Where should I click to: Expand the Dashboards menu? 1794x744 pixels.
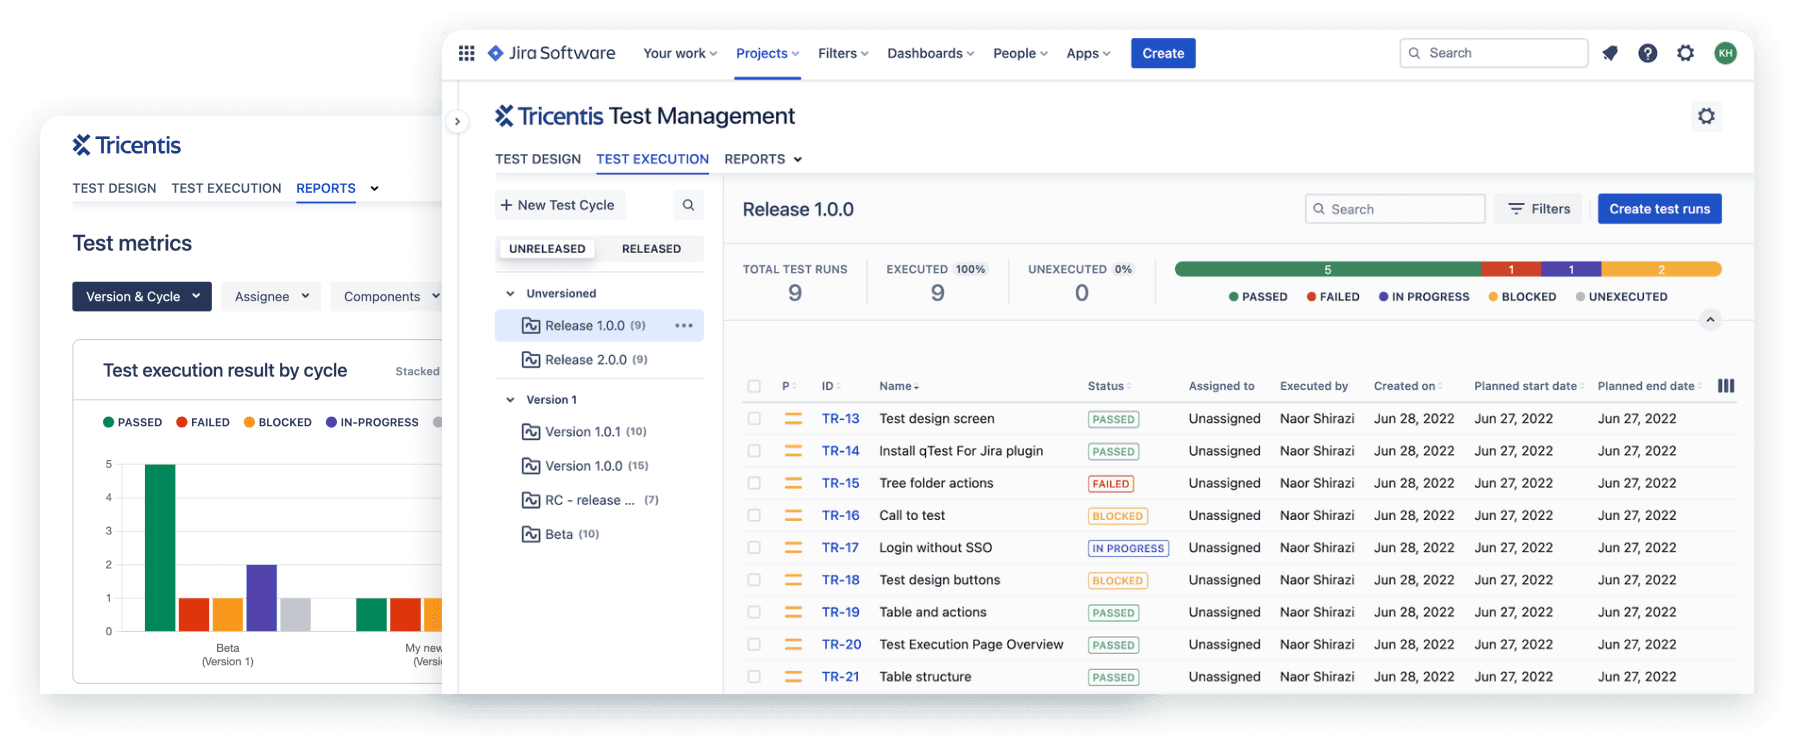click(x=930, y=53)
